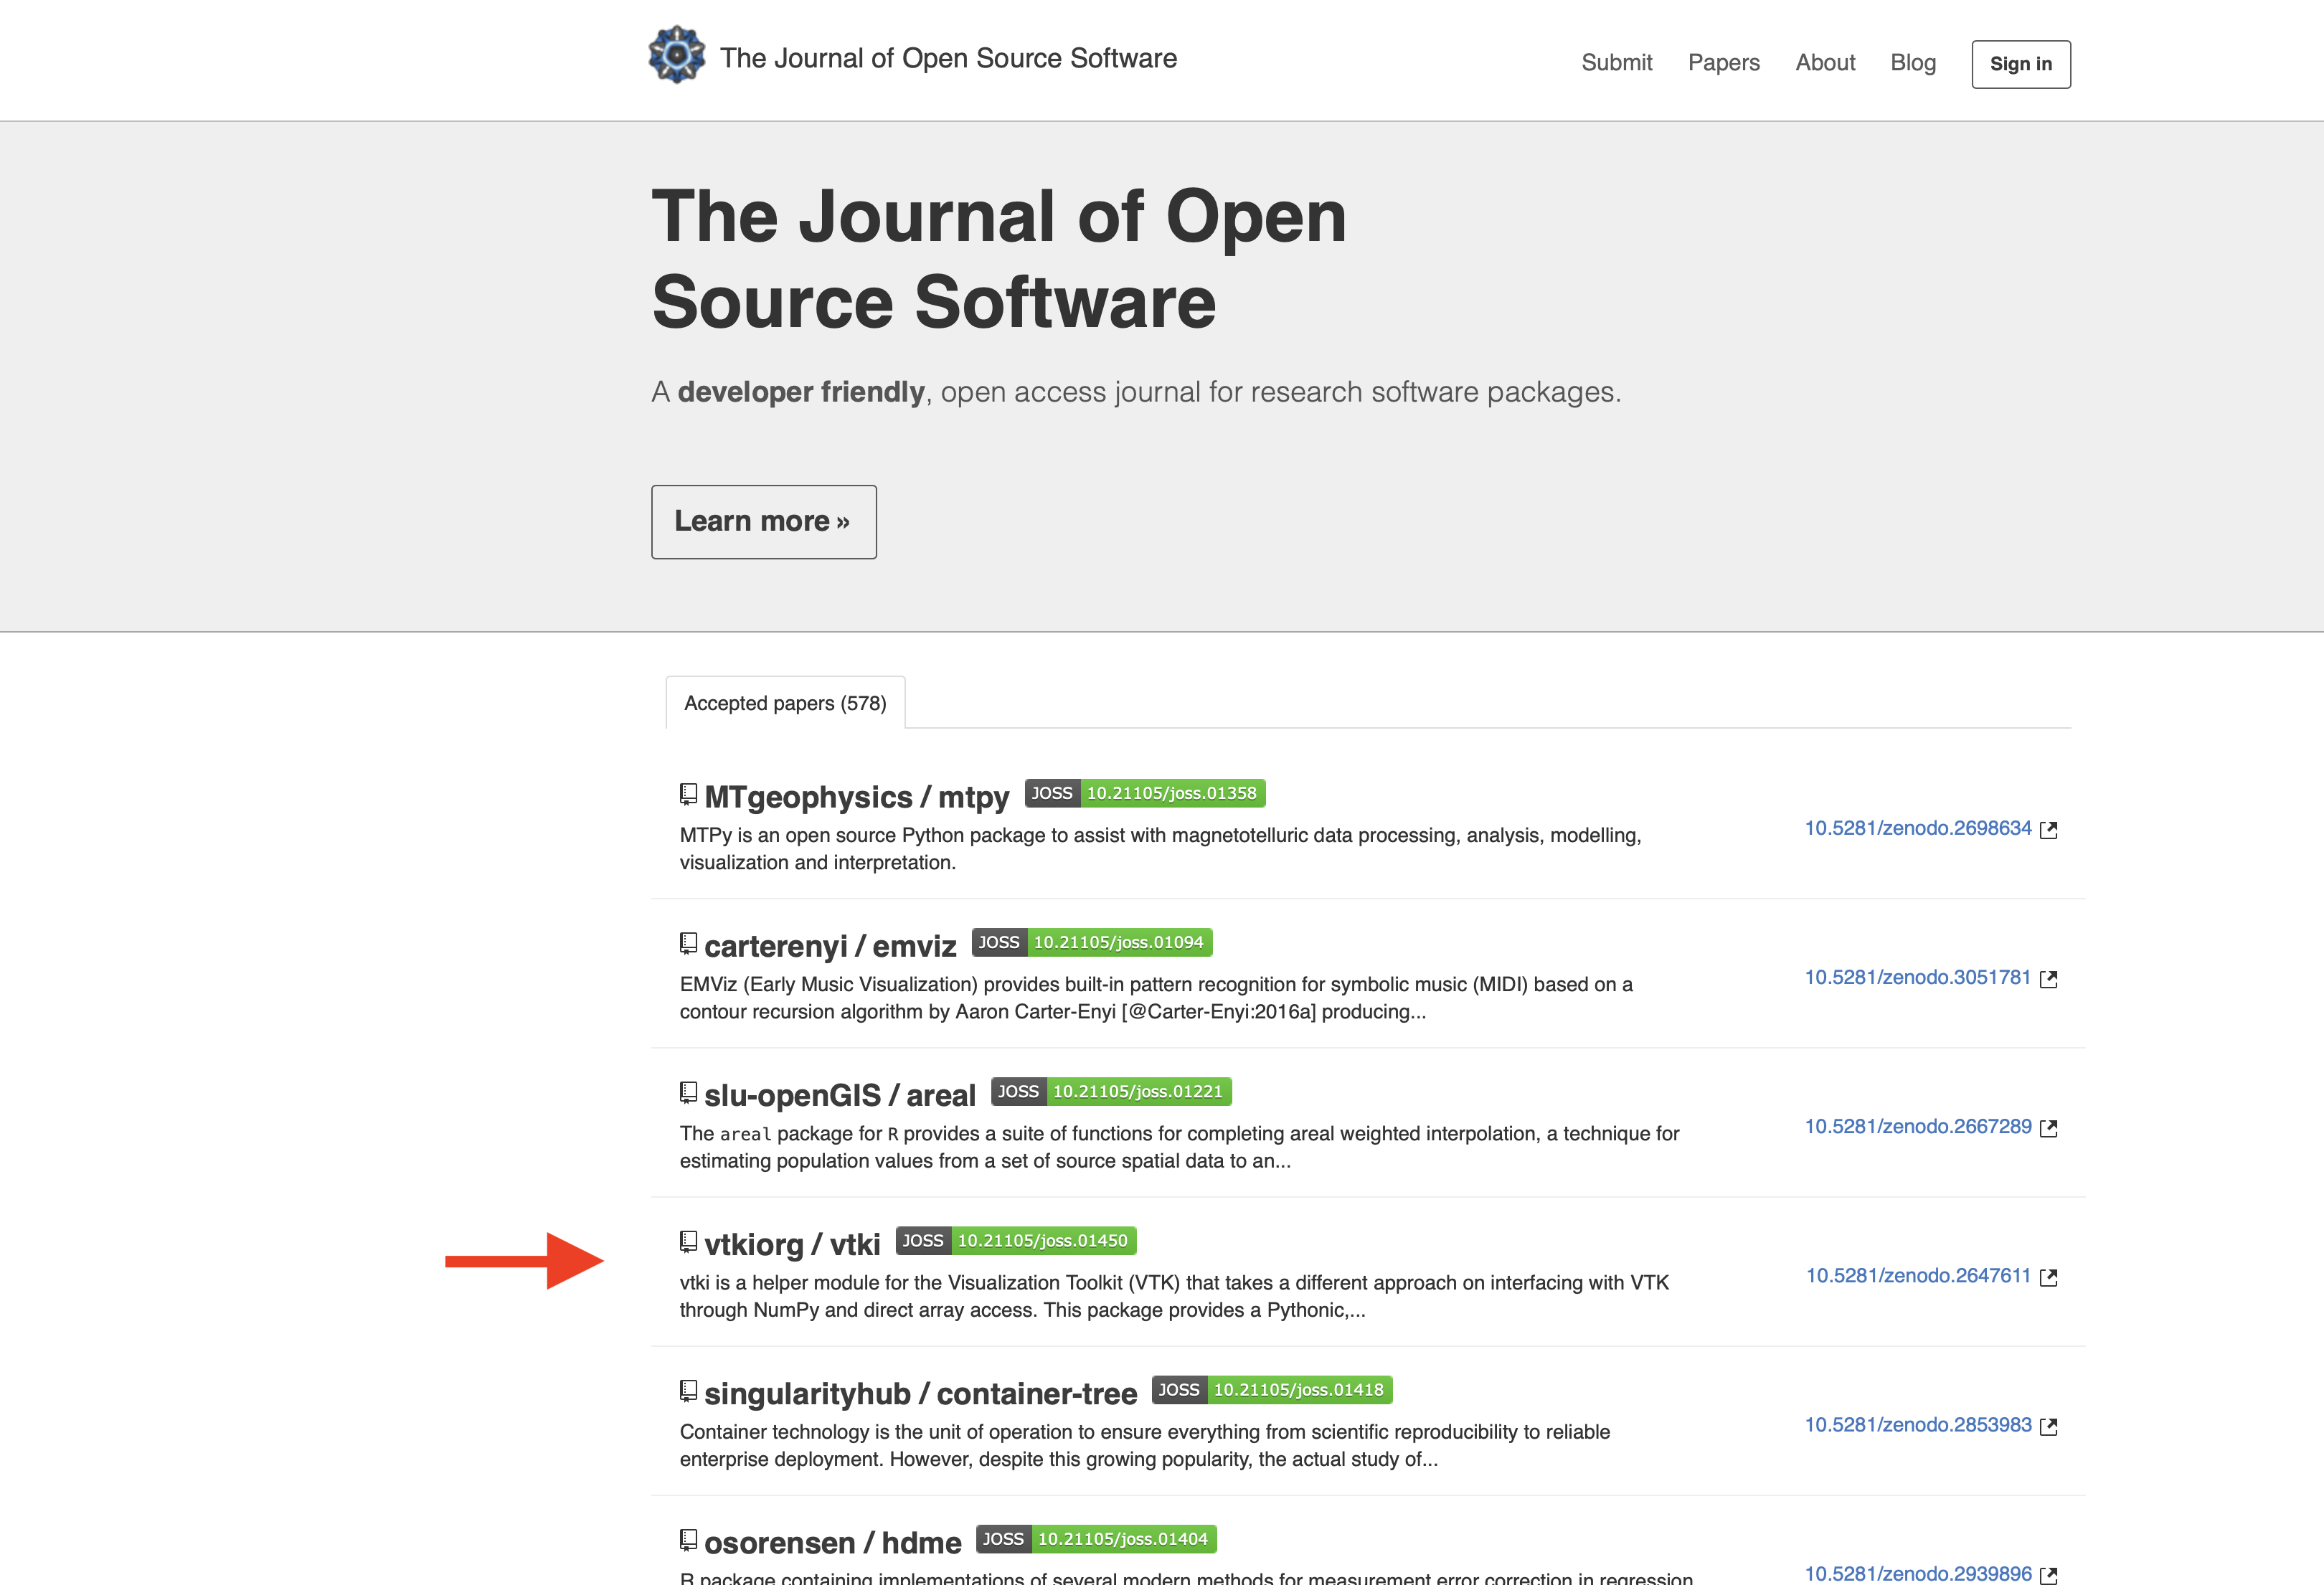Click the repo icon beside singularityhub / container-tree
Screen dimensions: 2324x1585
(x=688, y=1391)
